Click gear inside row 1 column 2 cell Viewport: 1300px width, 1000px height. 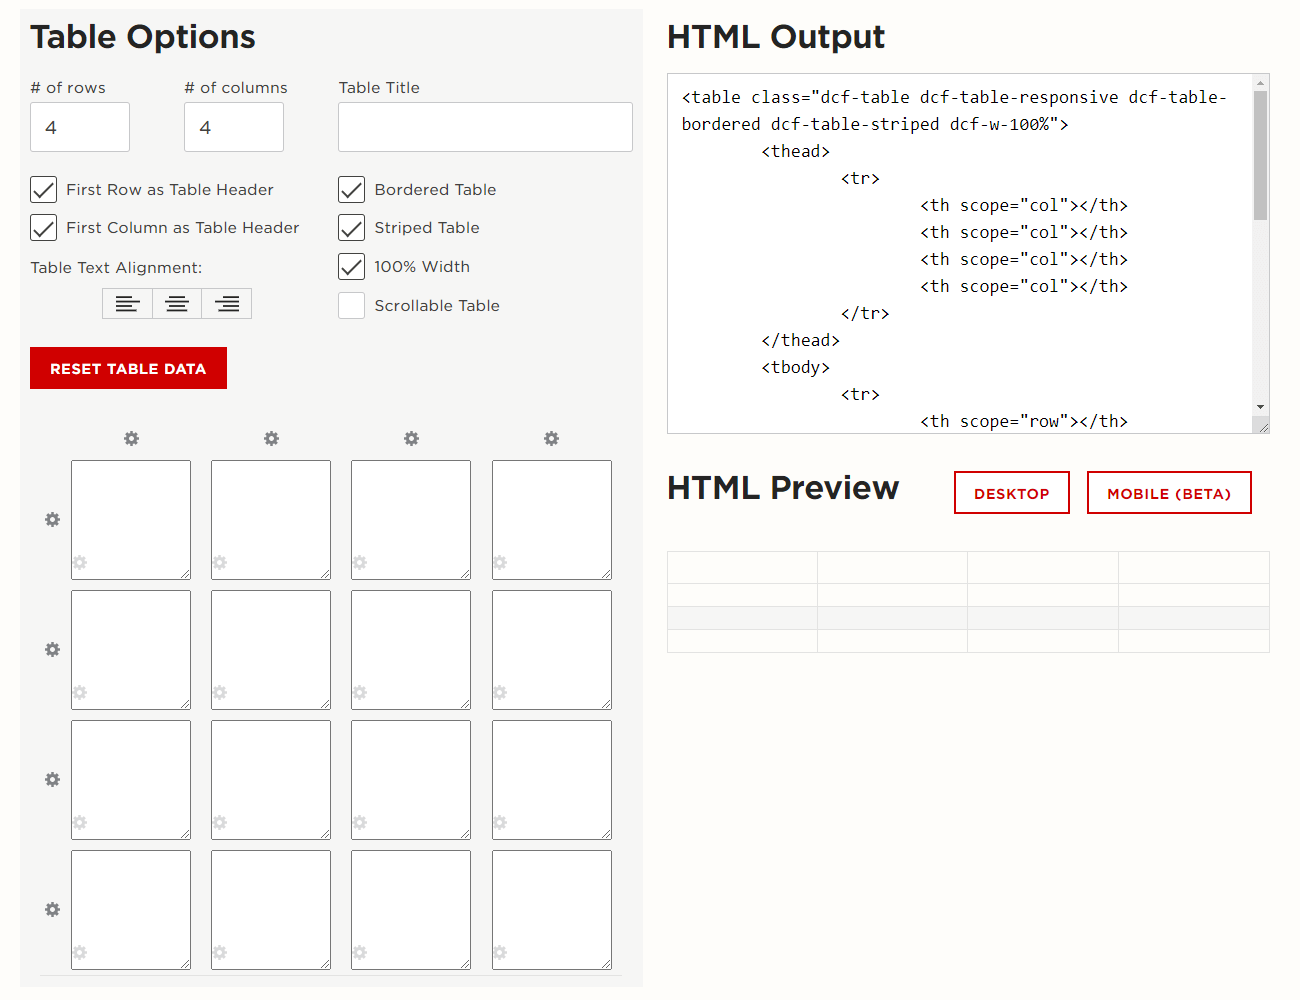point(220,563)
